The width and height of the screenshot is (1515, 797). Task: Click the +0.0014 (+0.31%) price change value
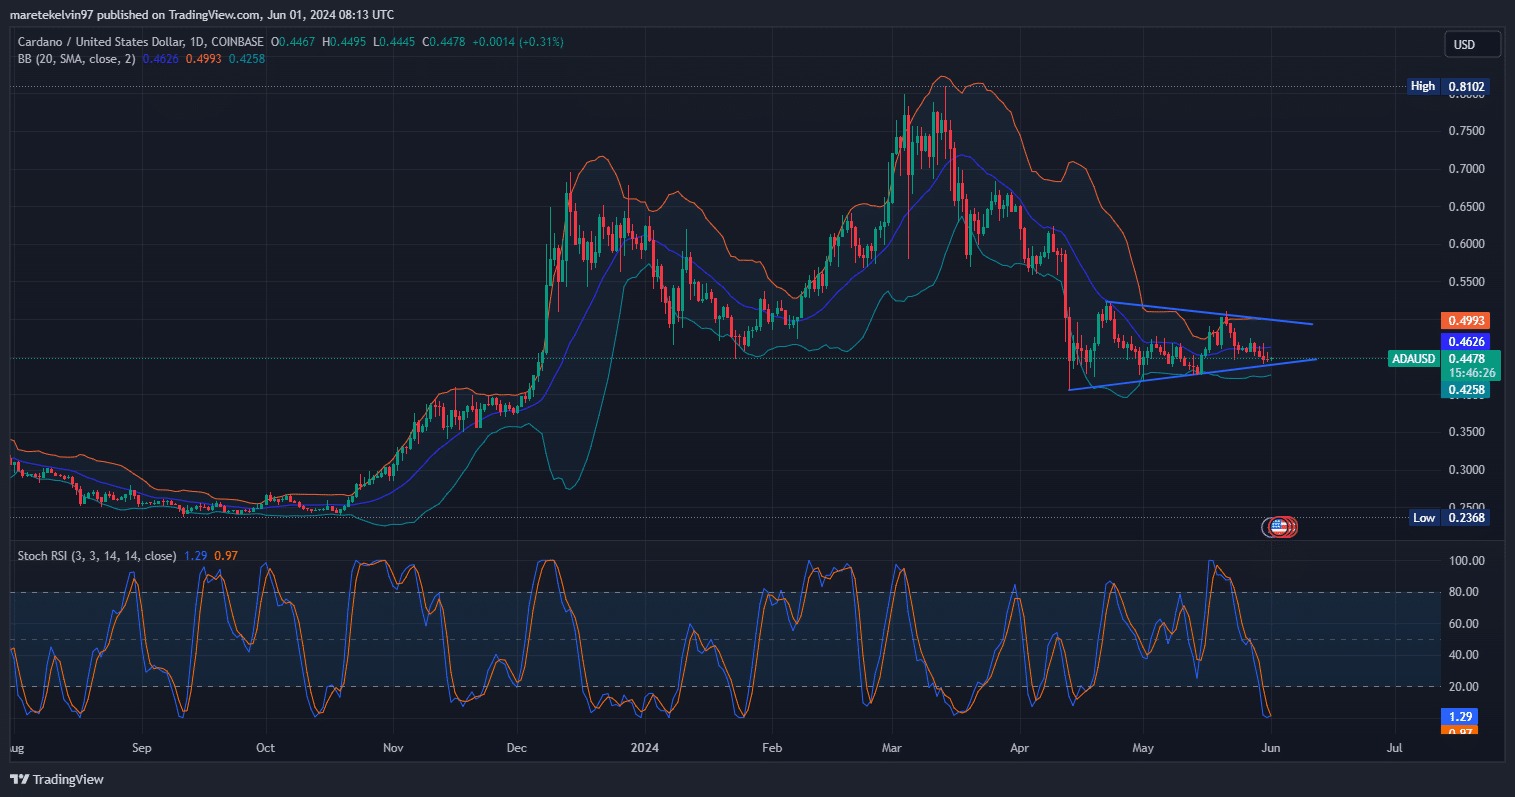tap(518, 42)
